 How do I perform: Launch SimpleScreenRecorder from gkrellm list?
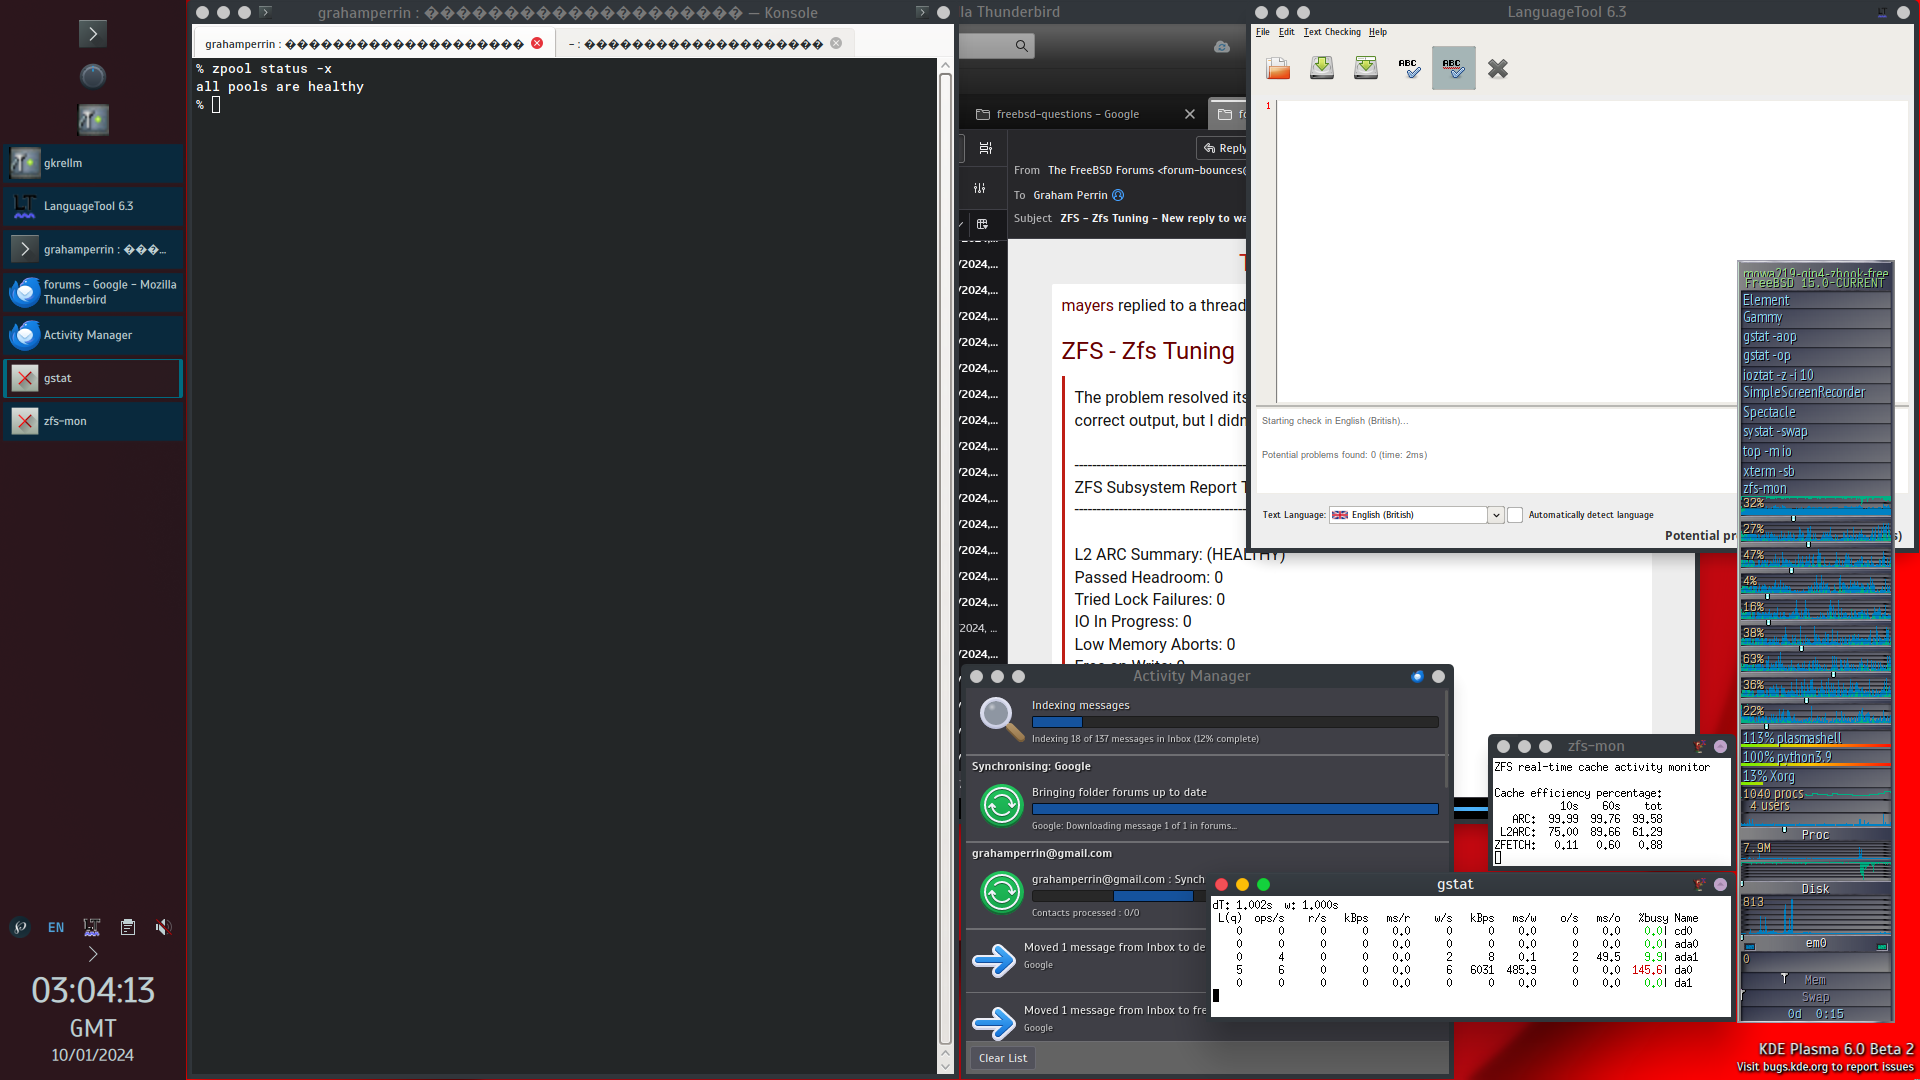[1816, 393]
